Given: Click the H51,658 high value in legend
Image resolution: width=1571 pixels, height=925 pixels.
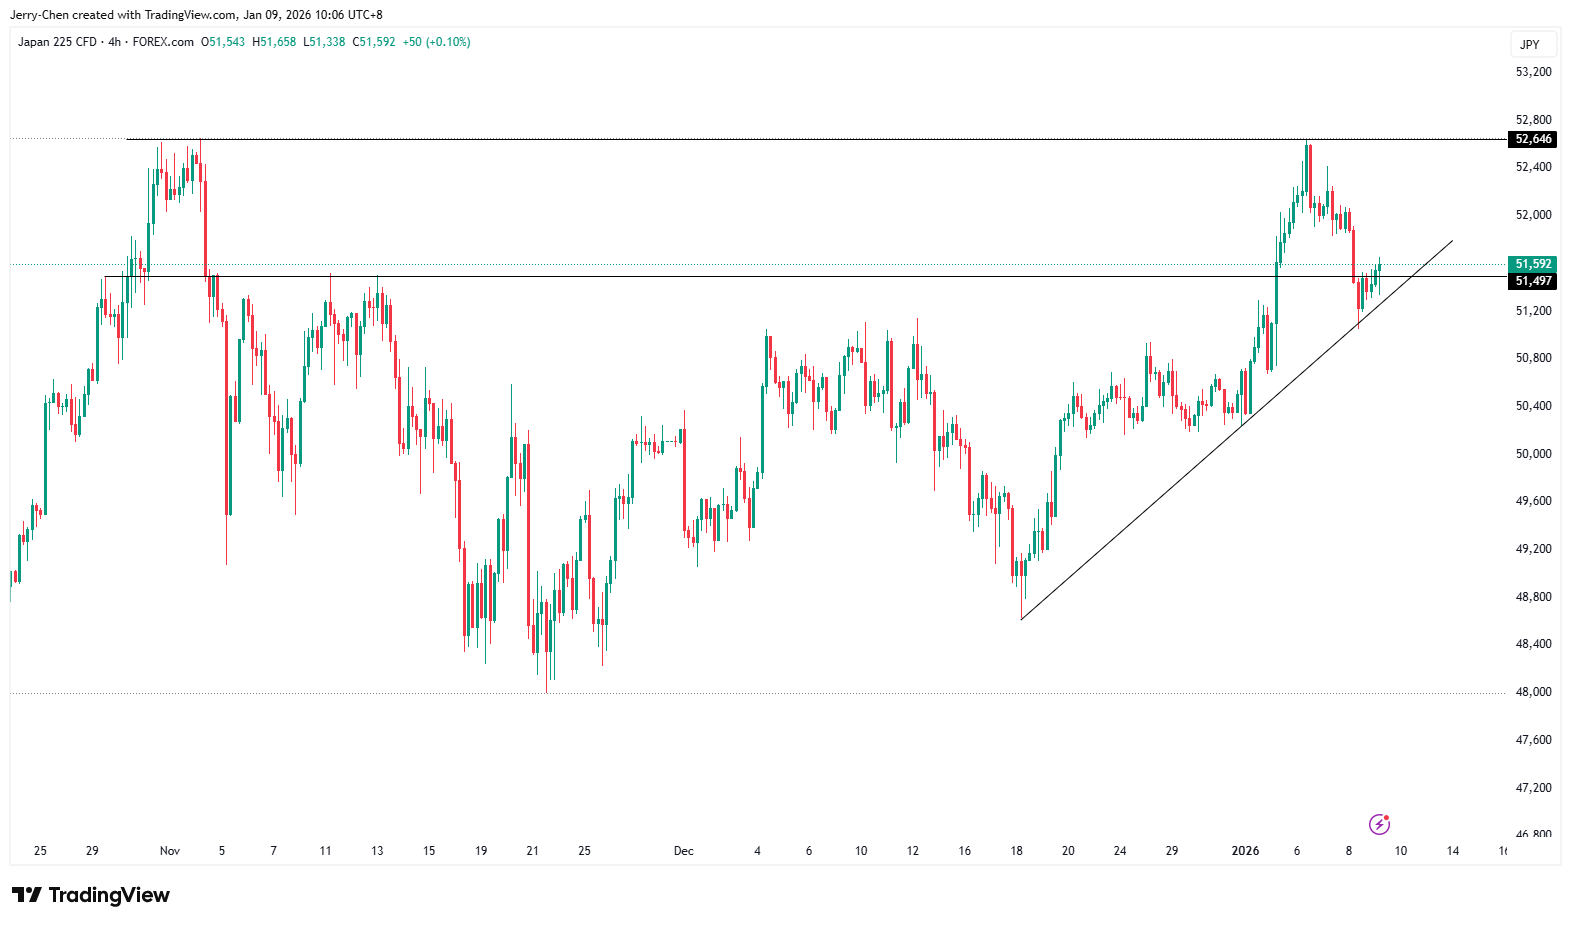Looking at the screenshot, I should pyautogui.click(x=274, y=42).
